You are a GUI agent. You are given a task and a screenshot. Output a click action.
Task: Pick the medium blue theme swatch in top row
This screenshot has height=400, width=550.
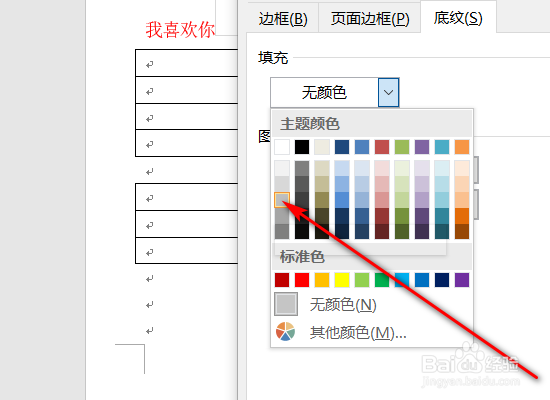tap(362, 147)
